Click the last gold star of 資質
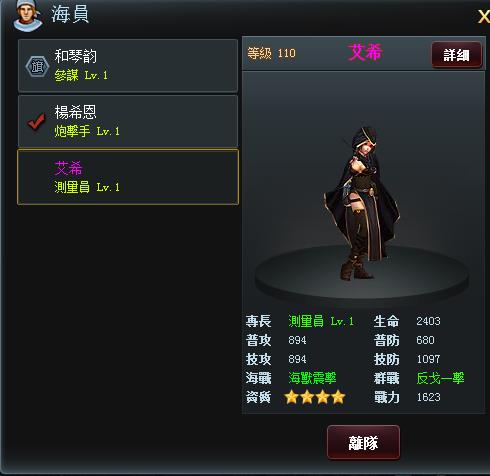The image size is (490, 476). [338, 397]
